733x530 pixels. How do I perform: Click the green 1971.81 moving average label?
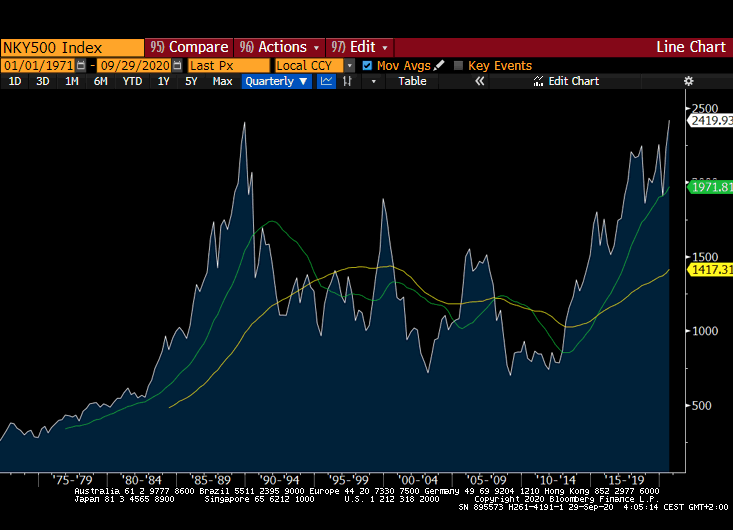pyautogui.click(x=710, y=187)
